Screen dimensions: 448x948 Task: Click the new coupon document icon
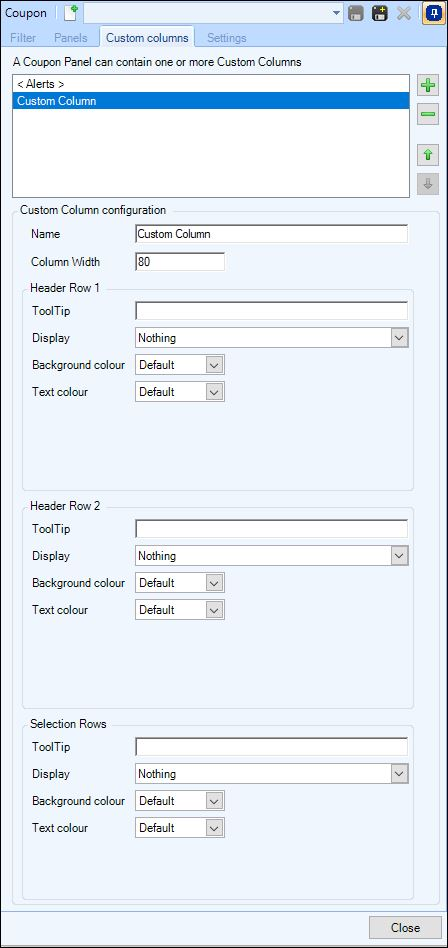(71, 13)
